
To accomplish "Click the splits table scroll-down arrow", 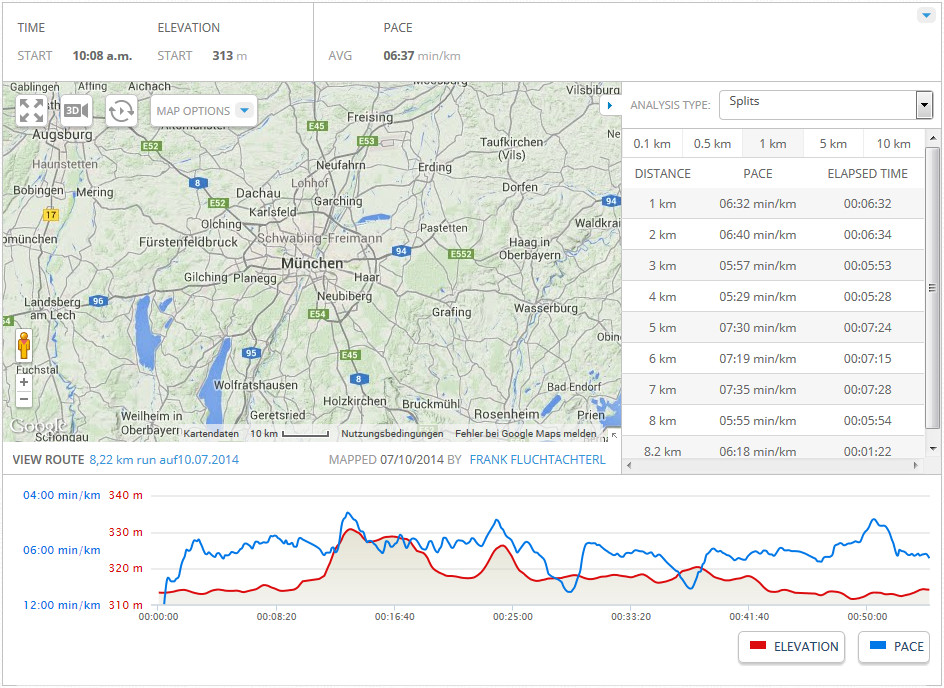I will pyautogui.click(x=932, y=449).
